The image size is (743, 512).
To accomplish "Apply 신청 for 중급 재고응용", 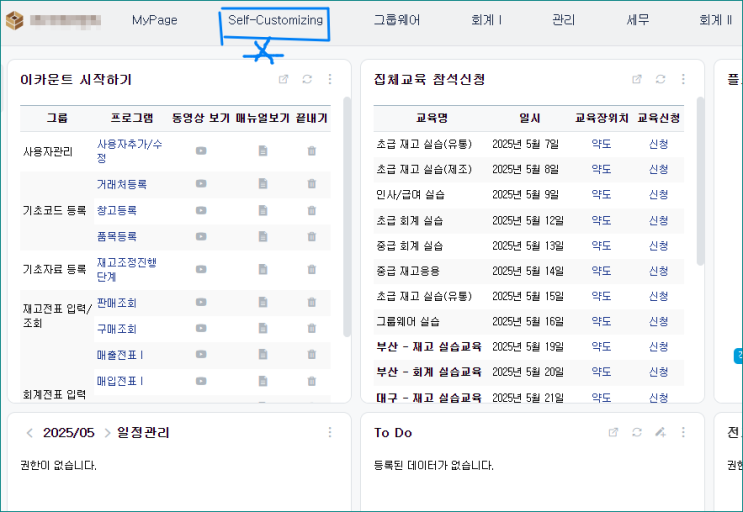I will [658, 271].
